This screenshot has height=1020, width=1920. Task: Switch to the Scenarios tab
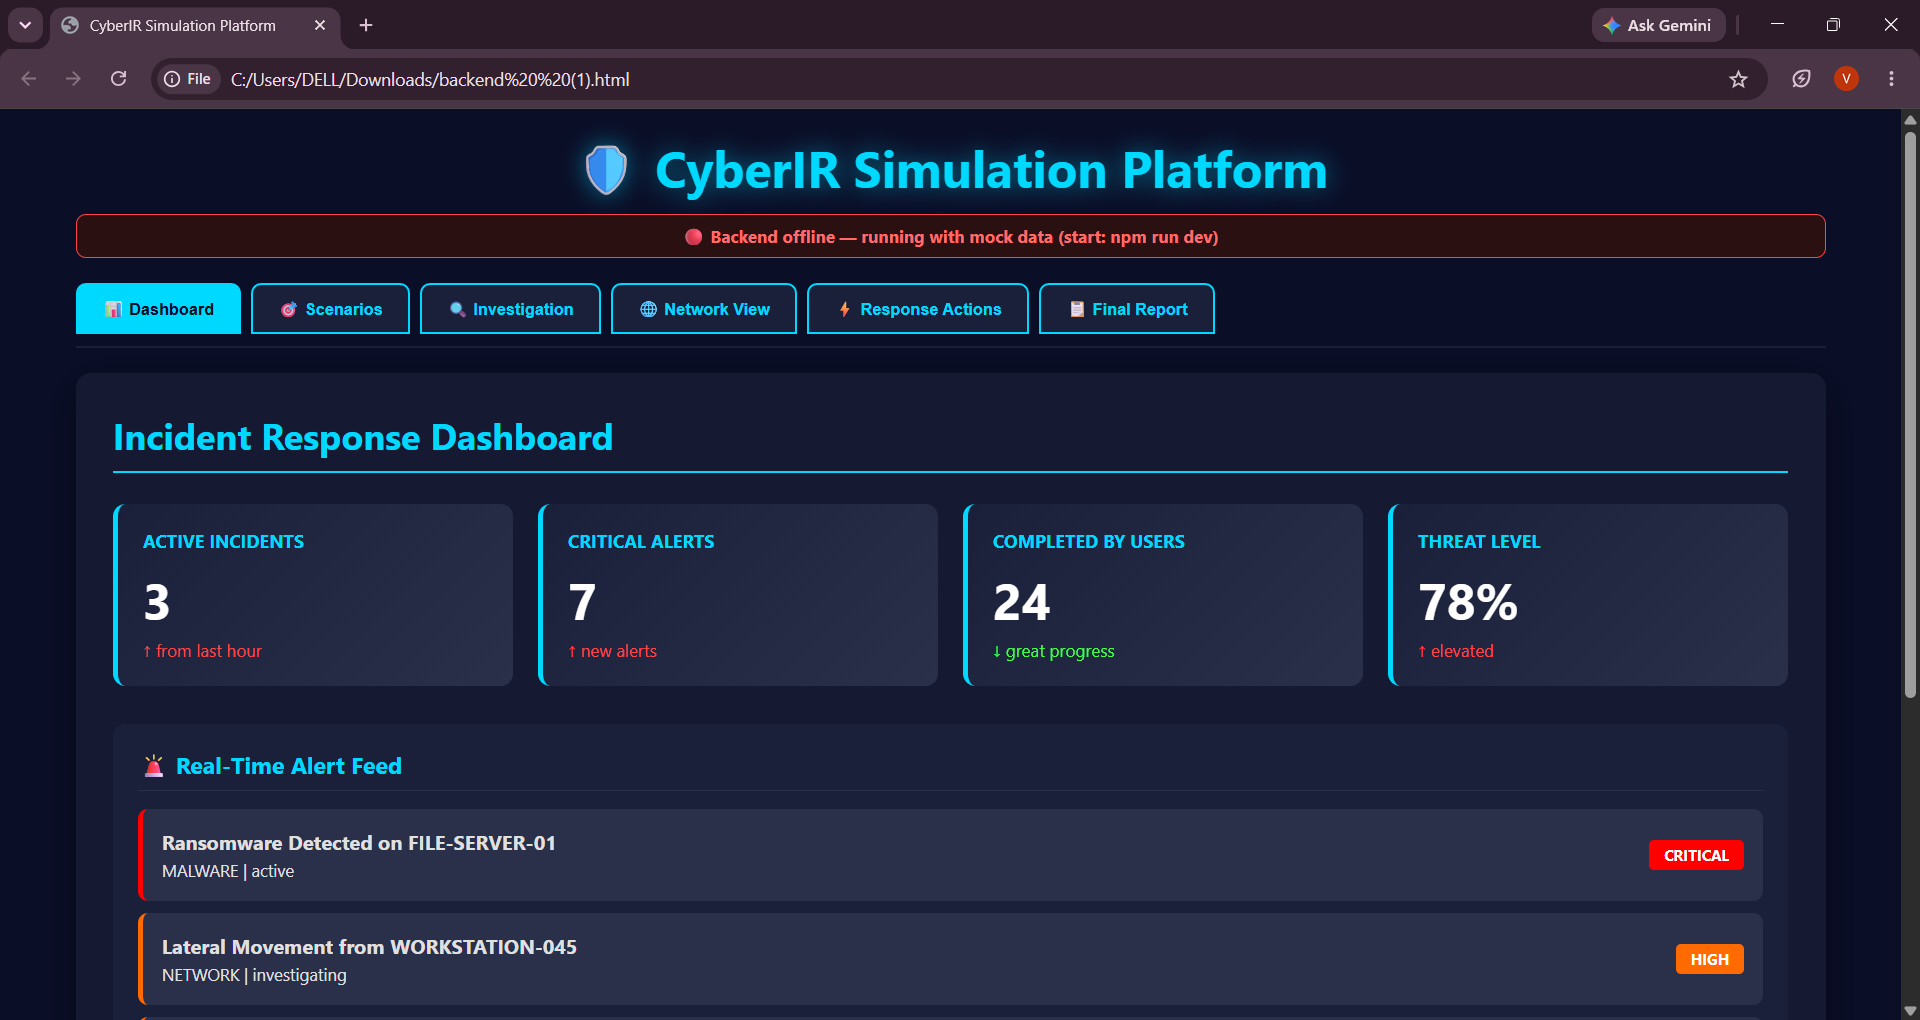(x=330, y=309)
